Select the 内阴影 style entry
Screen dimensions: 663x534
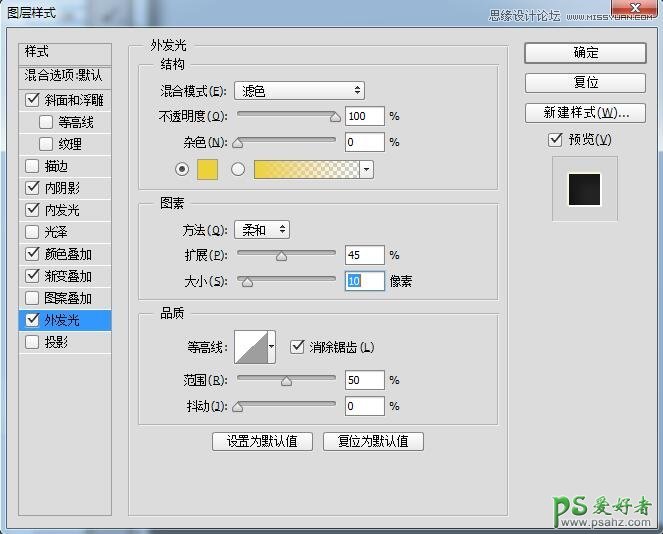click(x=62, y=188)
